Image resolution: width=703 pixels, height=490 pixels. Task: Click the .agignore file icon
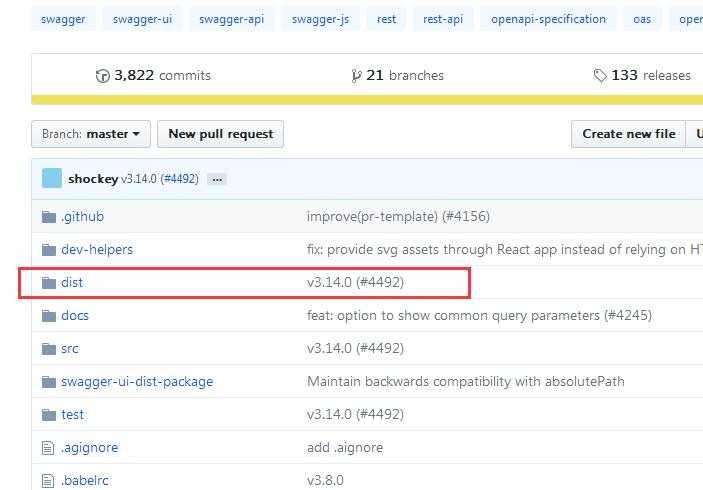coord(48,448)
